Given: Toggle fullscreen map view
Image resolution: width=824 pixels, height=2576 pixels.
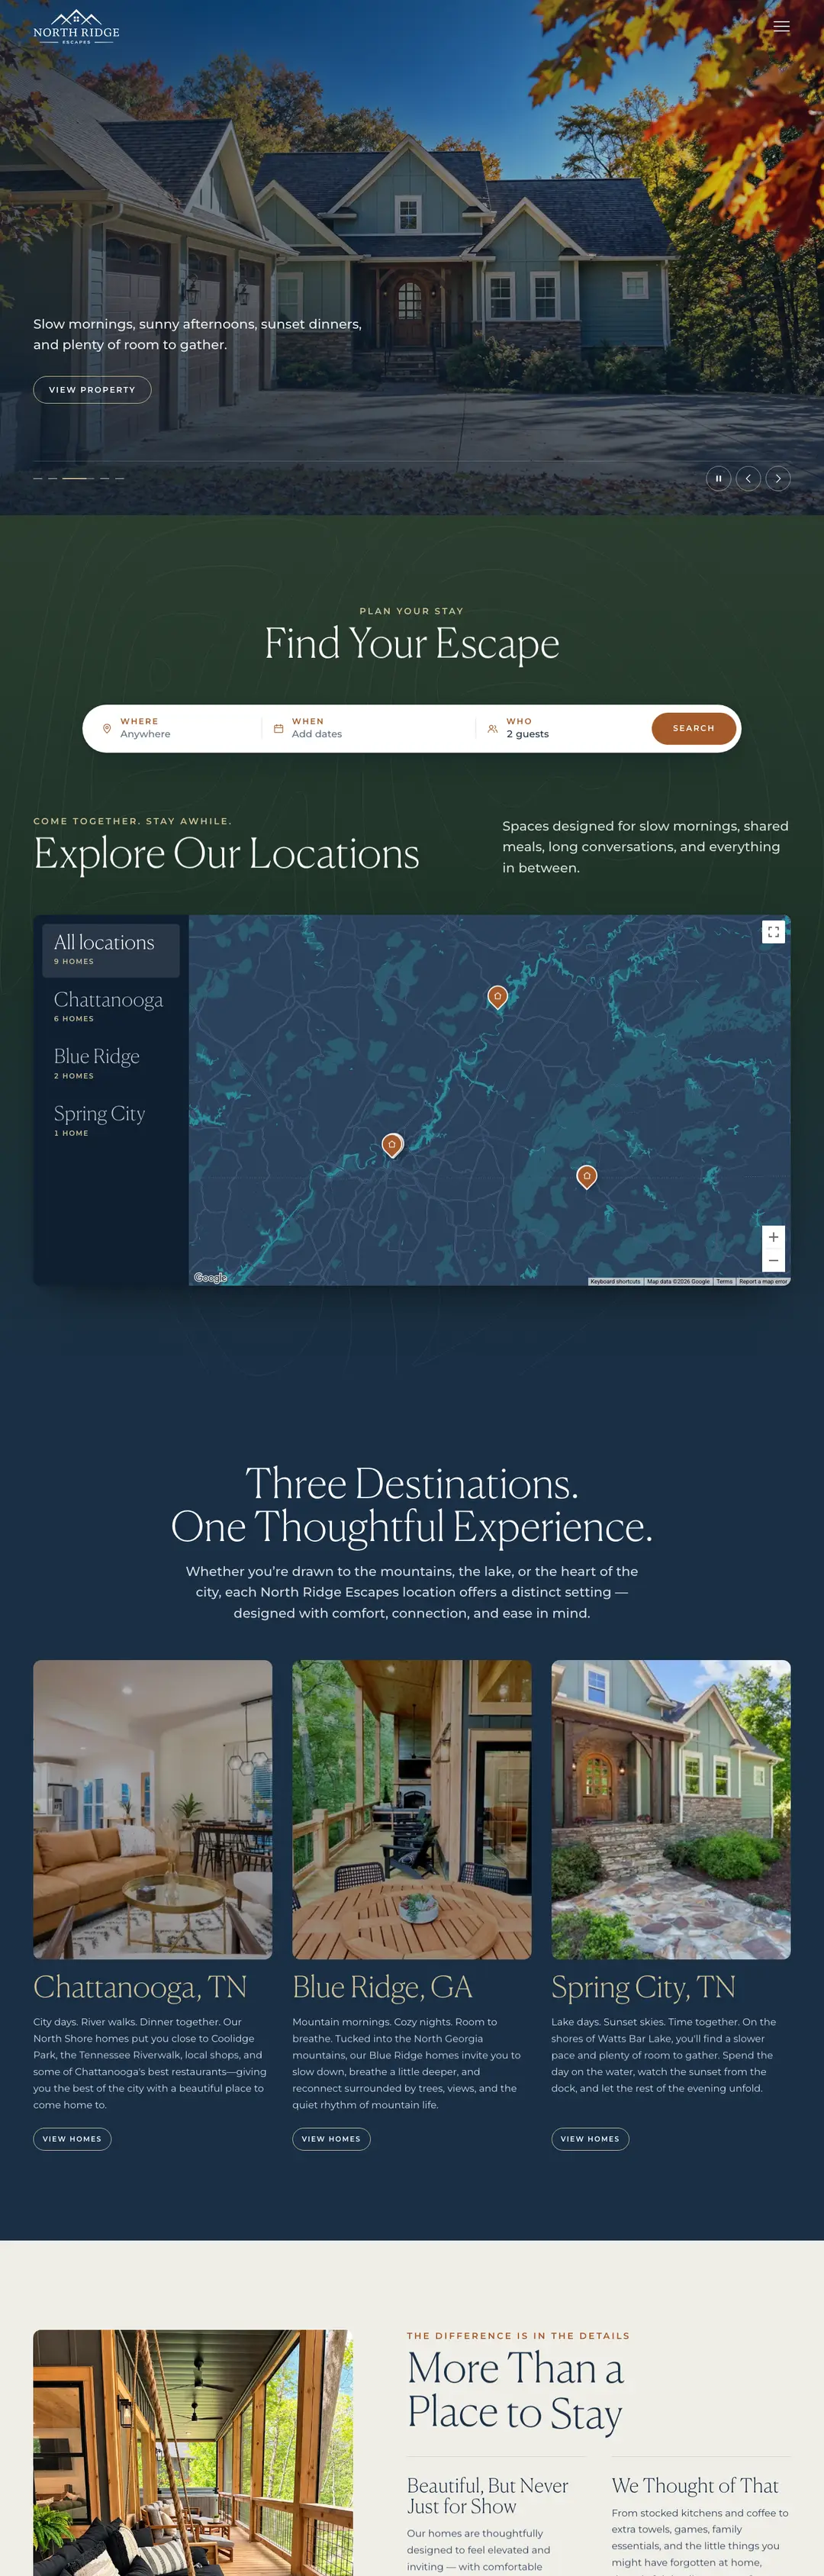Looking at the screenshot, I should [x=773, y=932].
